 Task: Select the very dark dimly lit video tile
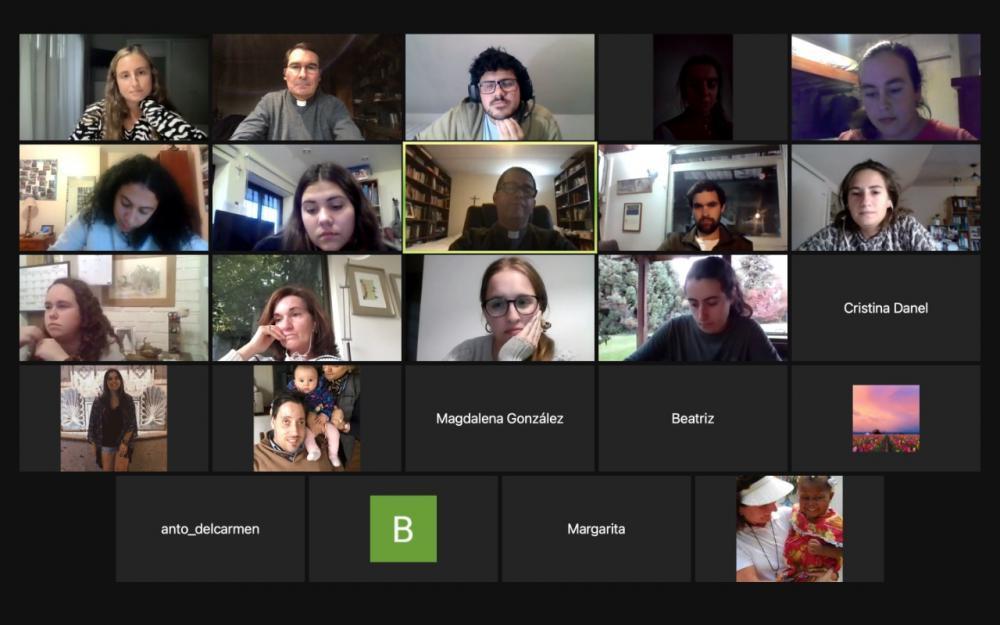click(693, 87)
